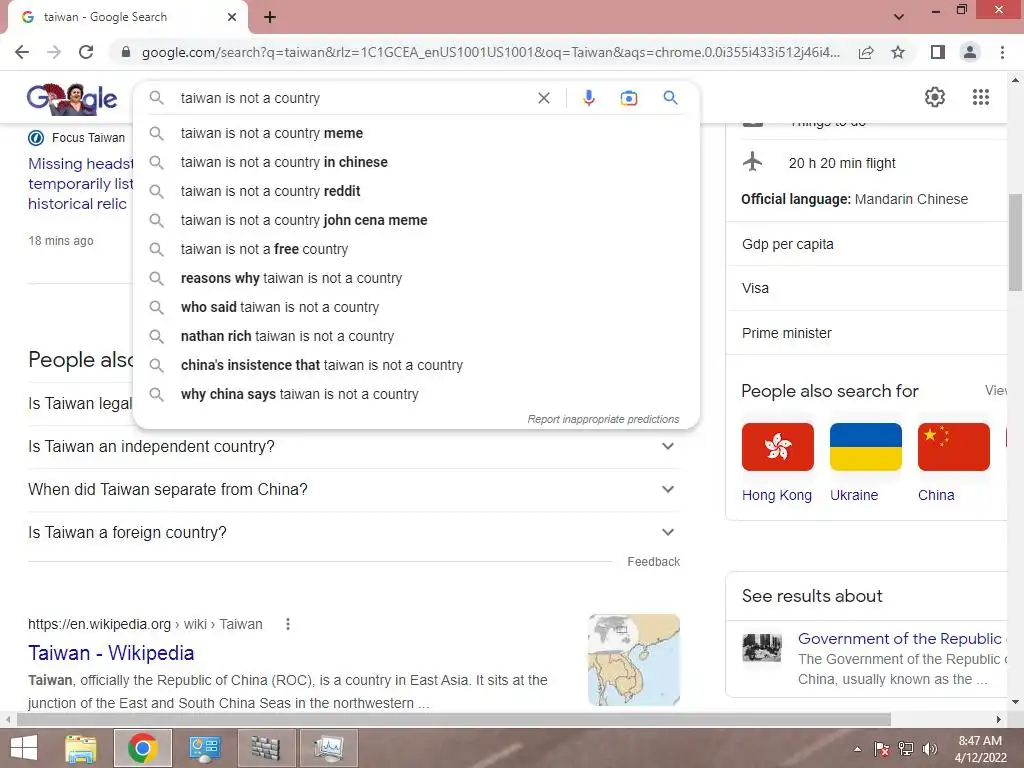Open the 'Gdp per capita' row
The height and width of the screenshot is (768, 1024).
click(x=867, y=244)
